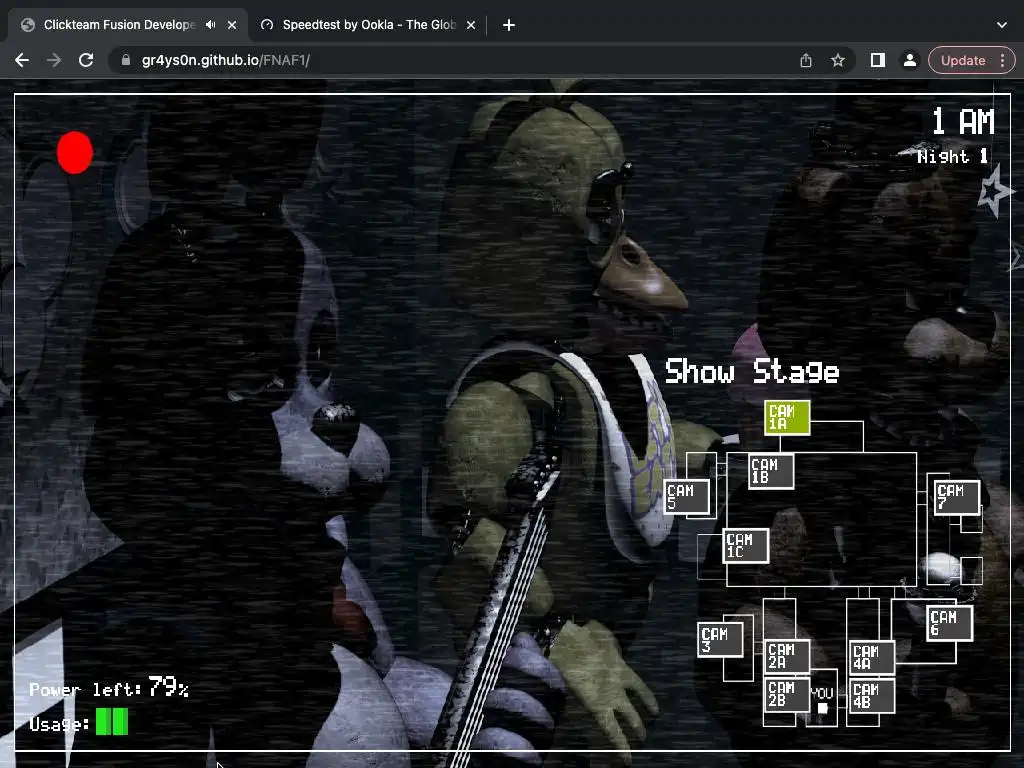
Task: Open the three-dot Chrome menu
Action: pyautogui.click(x=1002, y=60)
